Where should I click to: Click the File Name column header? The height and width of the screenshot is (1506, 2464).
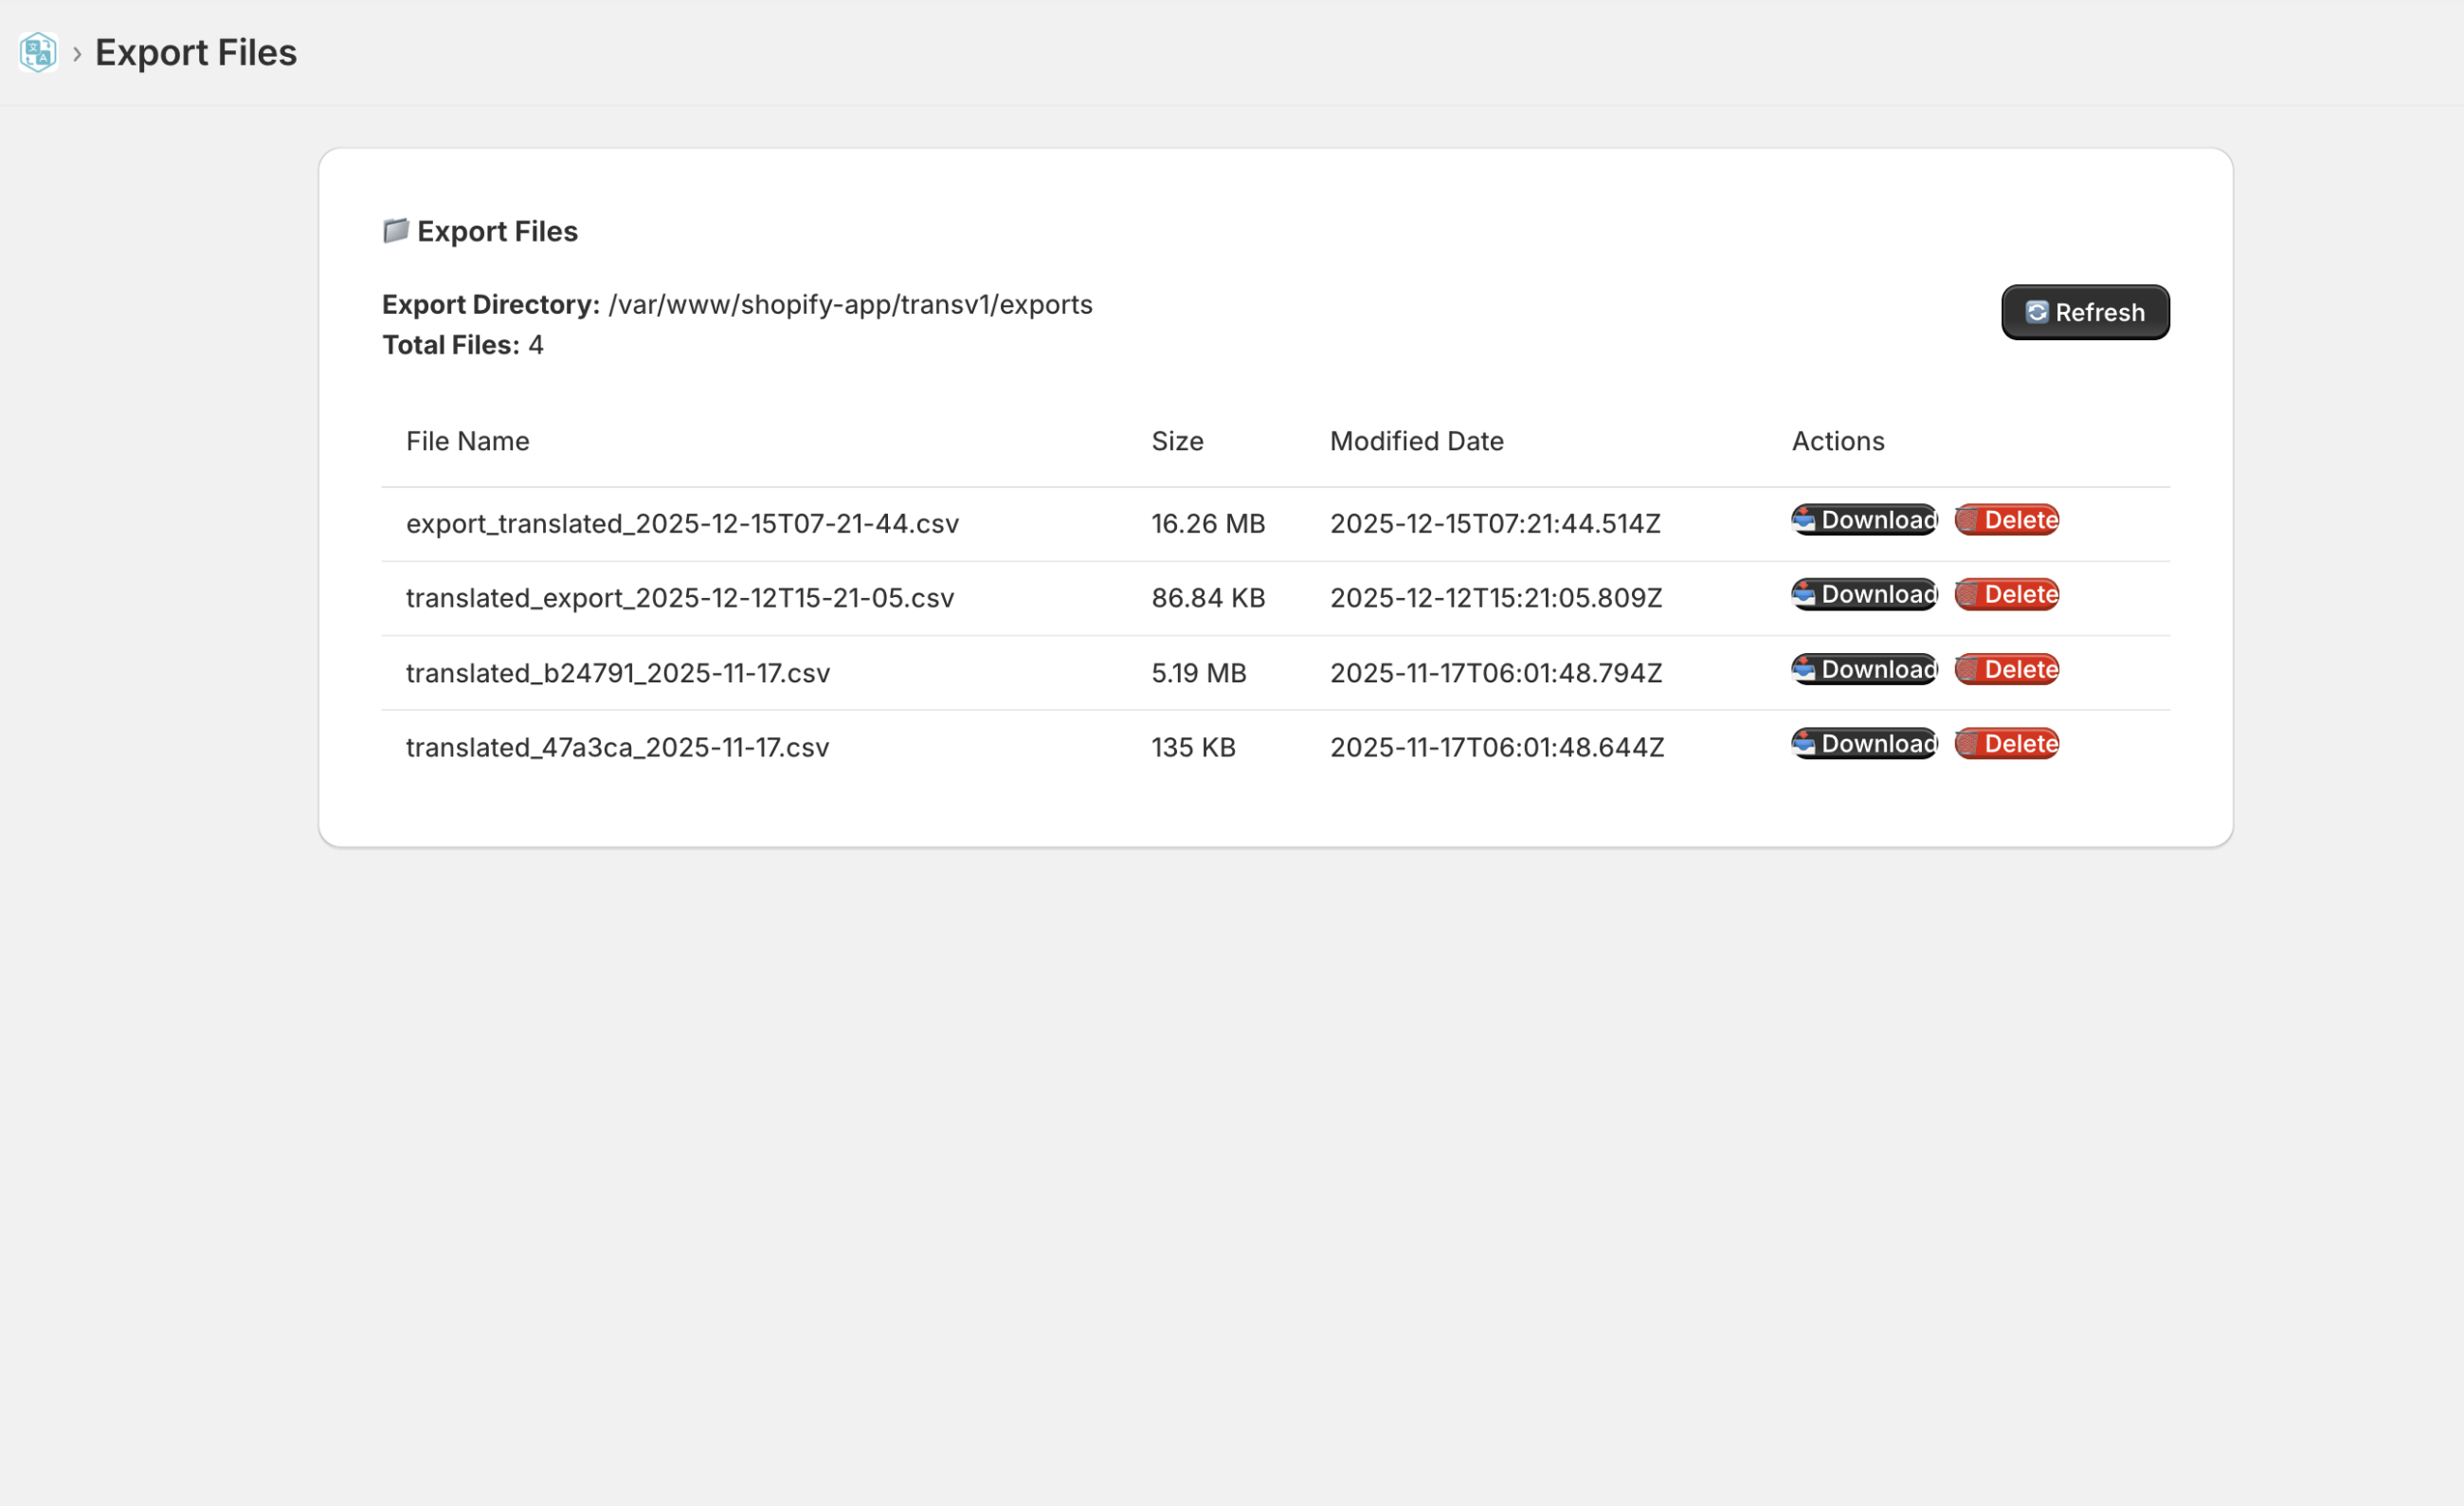467,441
